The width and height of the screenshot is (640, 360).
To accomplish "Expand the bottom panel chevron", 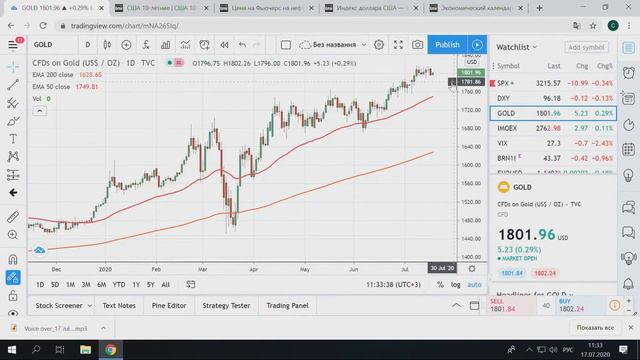I will [456, 305].
